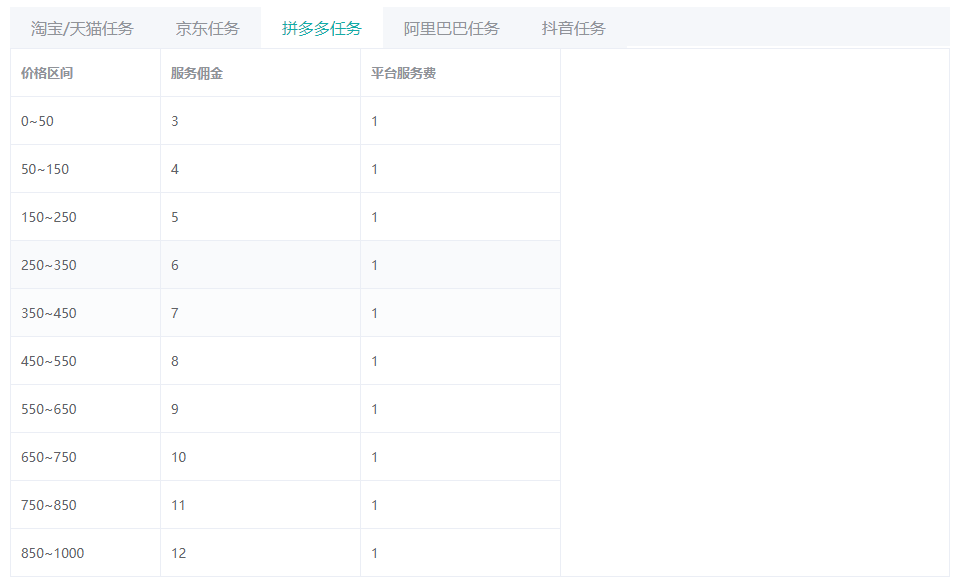Click service commission 11 in the 750~850 row

point(261,505)
